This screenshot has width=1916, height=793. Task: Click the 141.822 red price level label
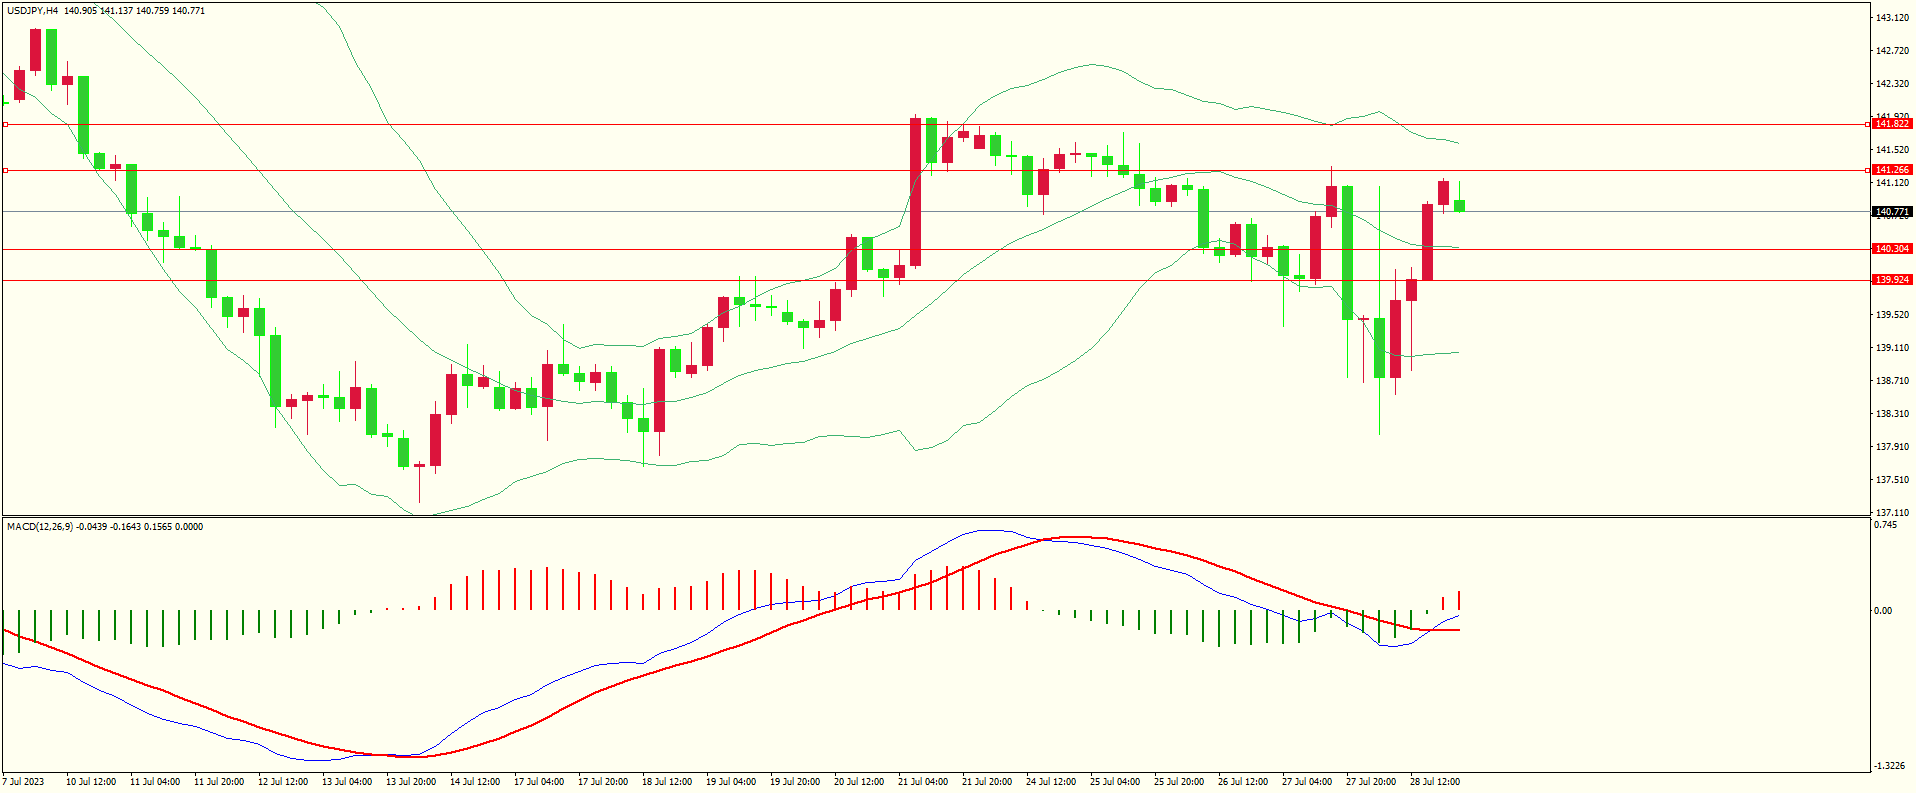click(x=1891, y=124)
